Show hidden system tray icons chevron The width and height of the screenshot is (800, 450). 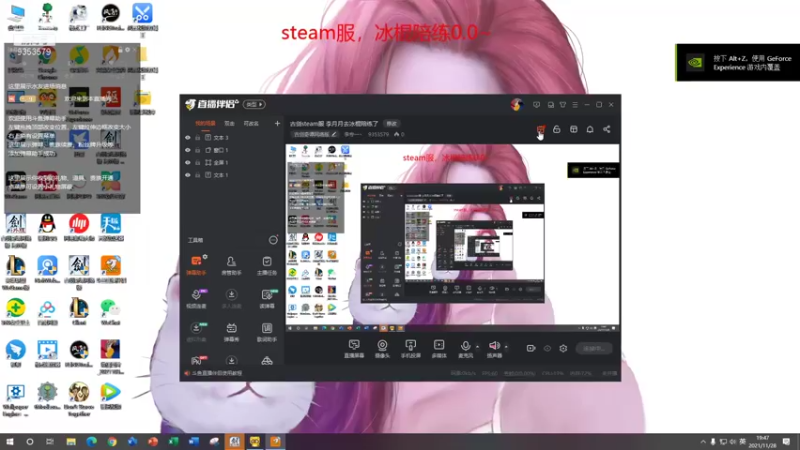click(703, 442)
